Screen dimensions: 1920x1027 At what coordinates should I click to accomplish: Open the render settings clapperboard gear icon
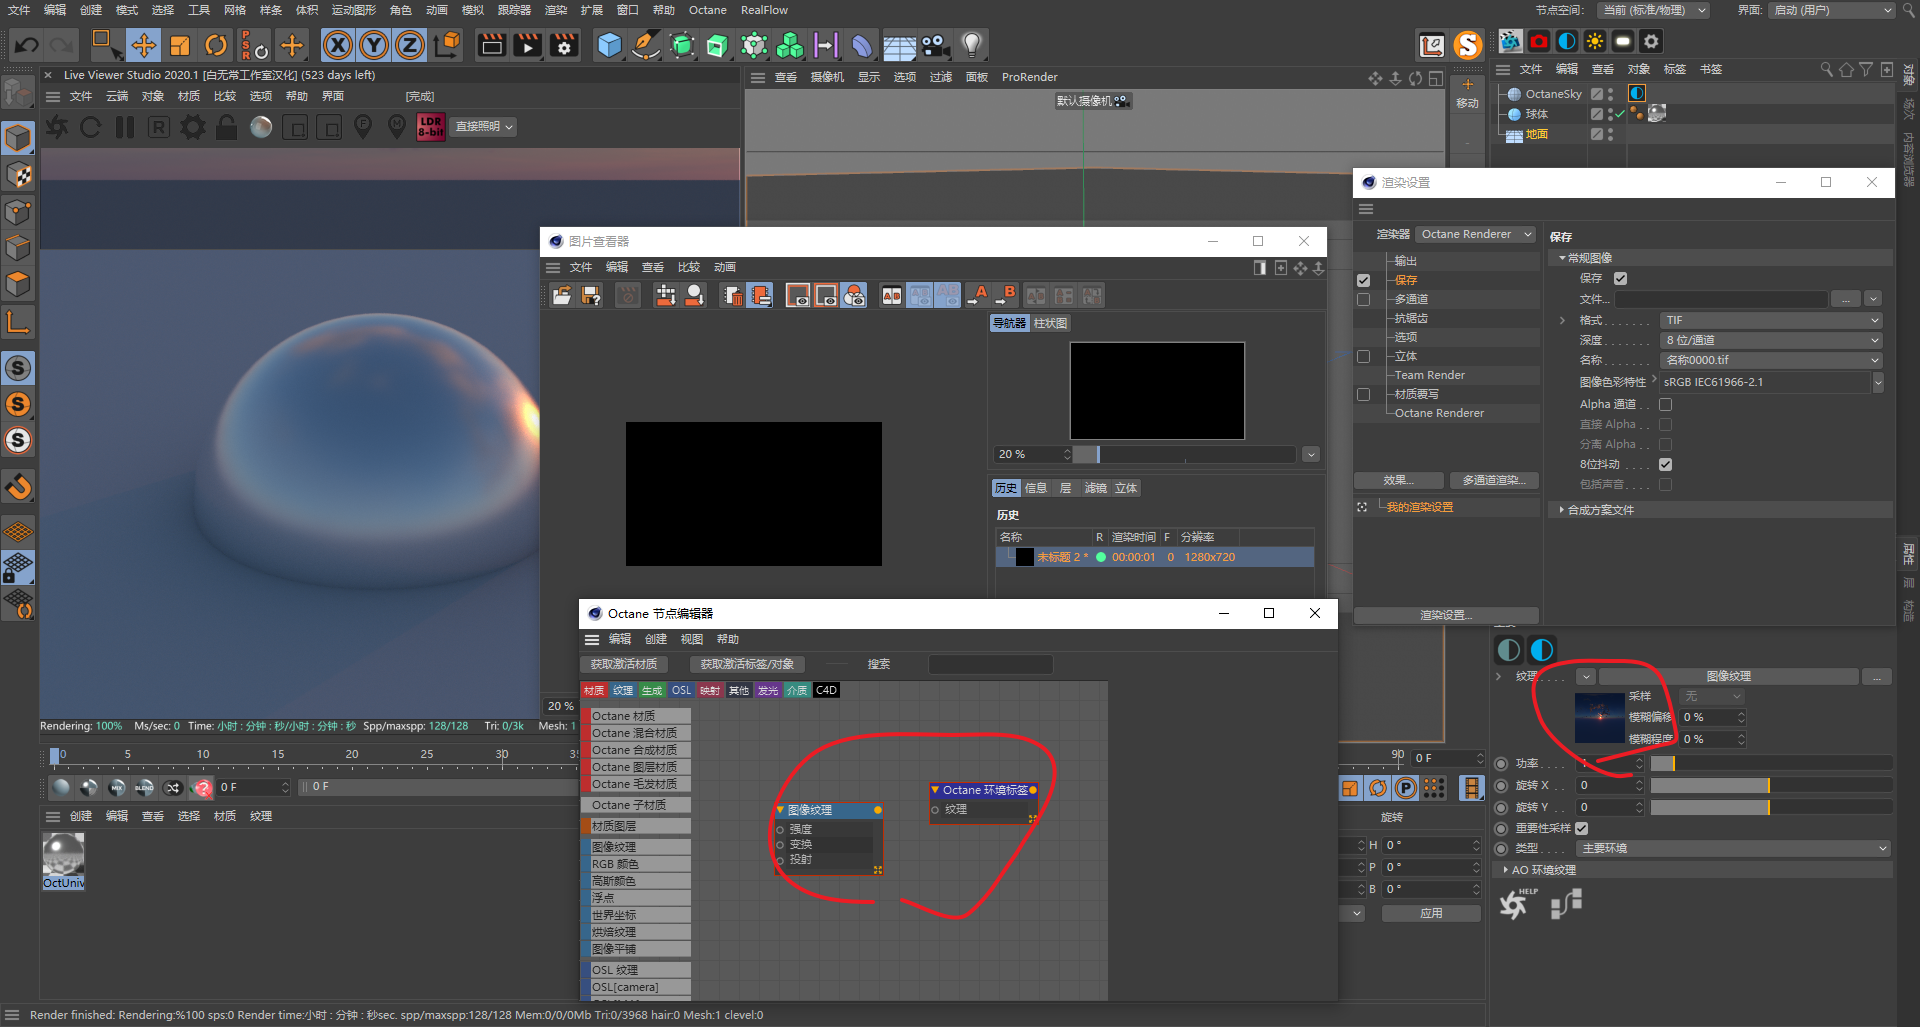564,45
